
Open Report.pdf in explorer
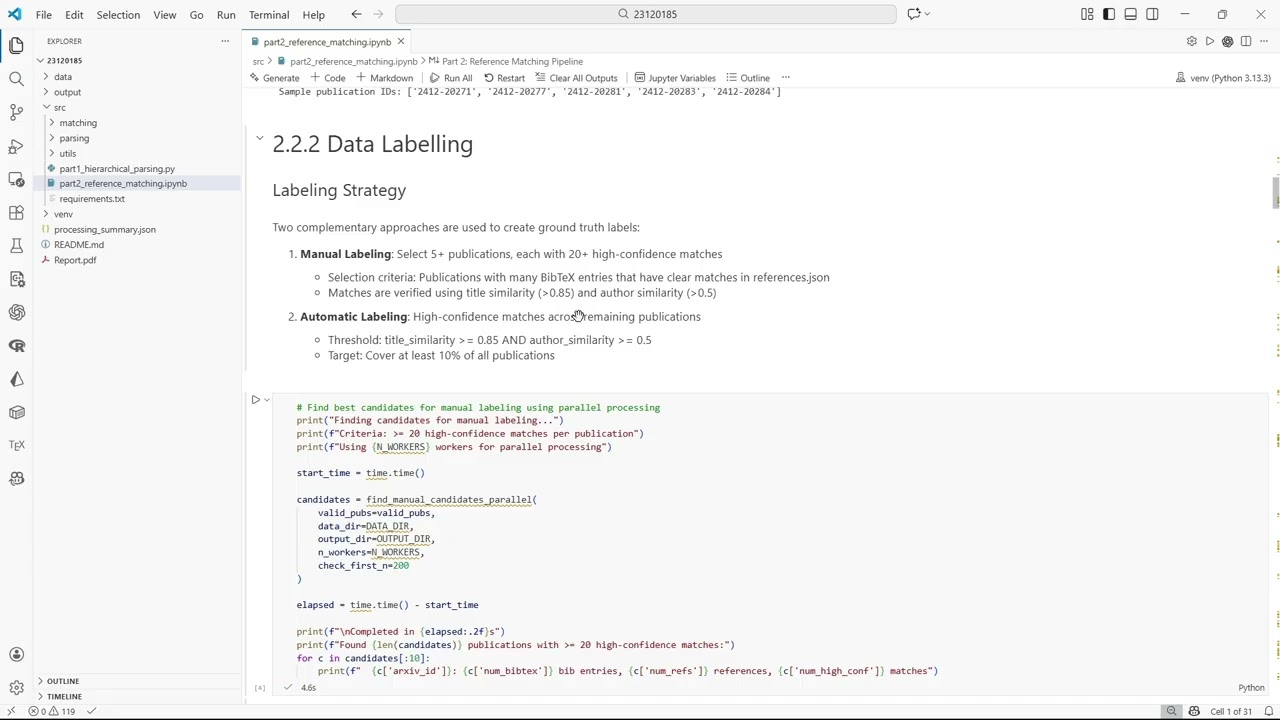click(75, 260)
